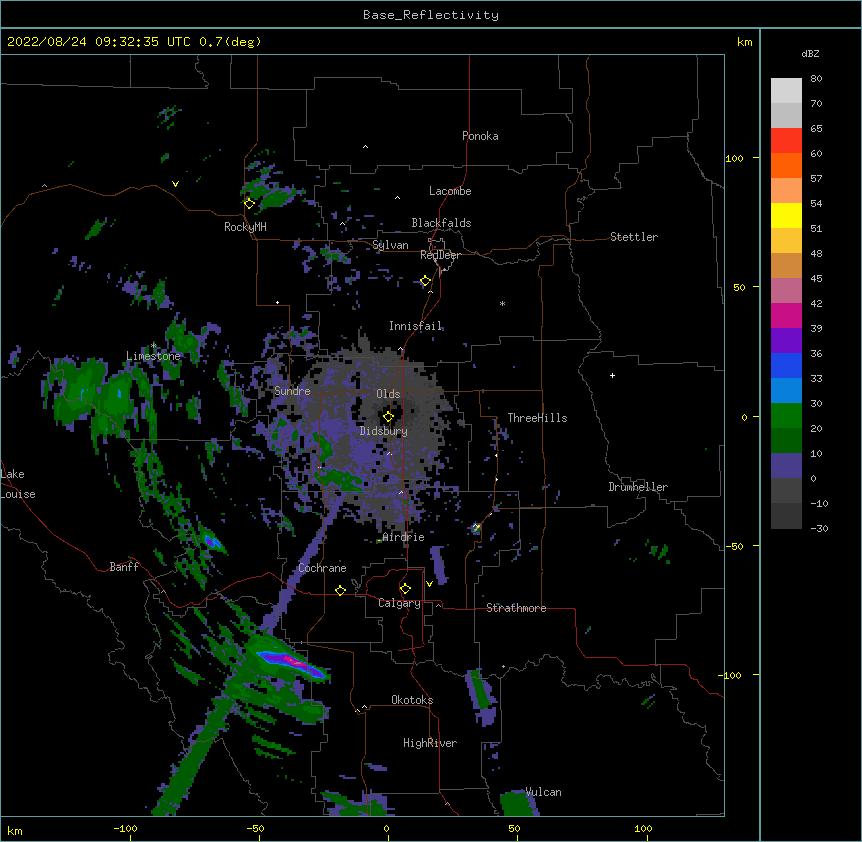Image resolution: width=862 pixels, height=842 pixels.
Task: Select the Cochrane label
Action: tap(322, 568)
